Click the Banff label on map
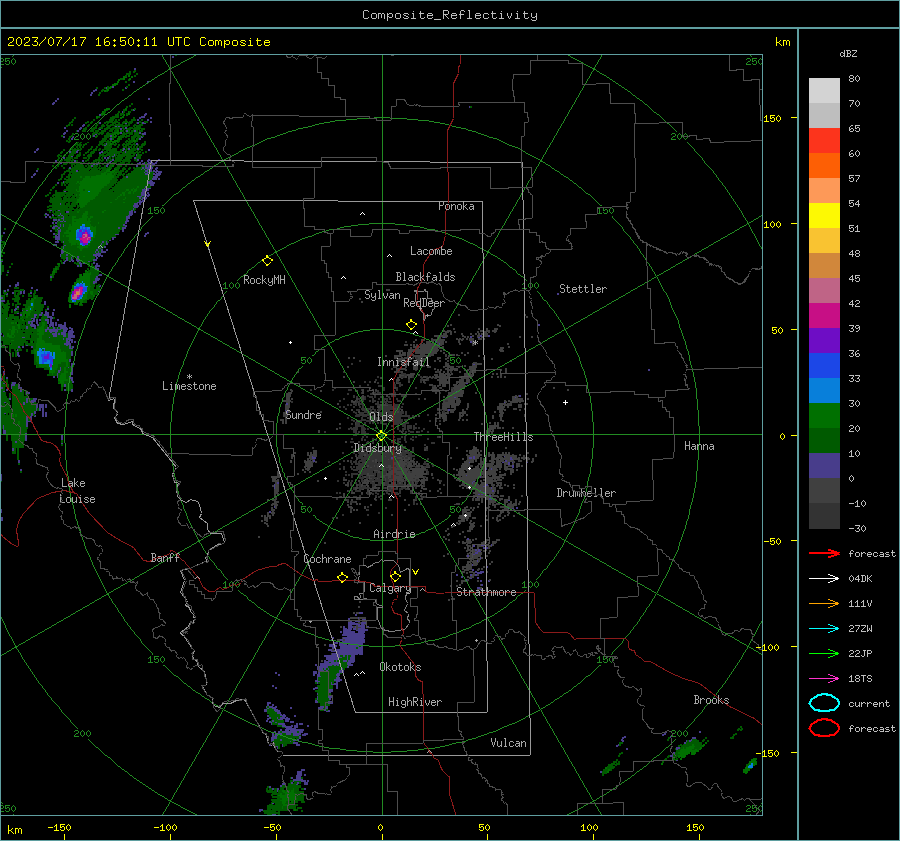This screenshot has height=841, width=900. point(165,558)
